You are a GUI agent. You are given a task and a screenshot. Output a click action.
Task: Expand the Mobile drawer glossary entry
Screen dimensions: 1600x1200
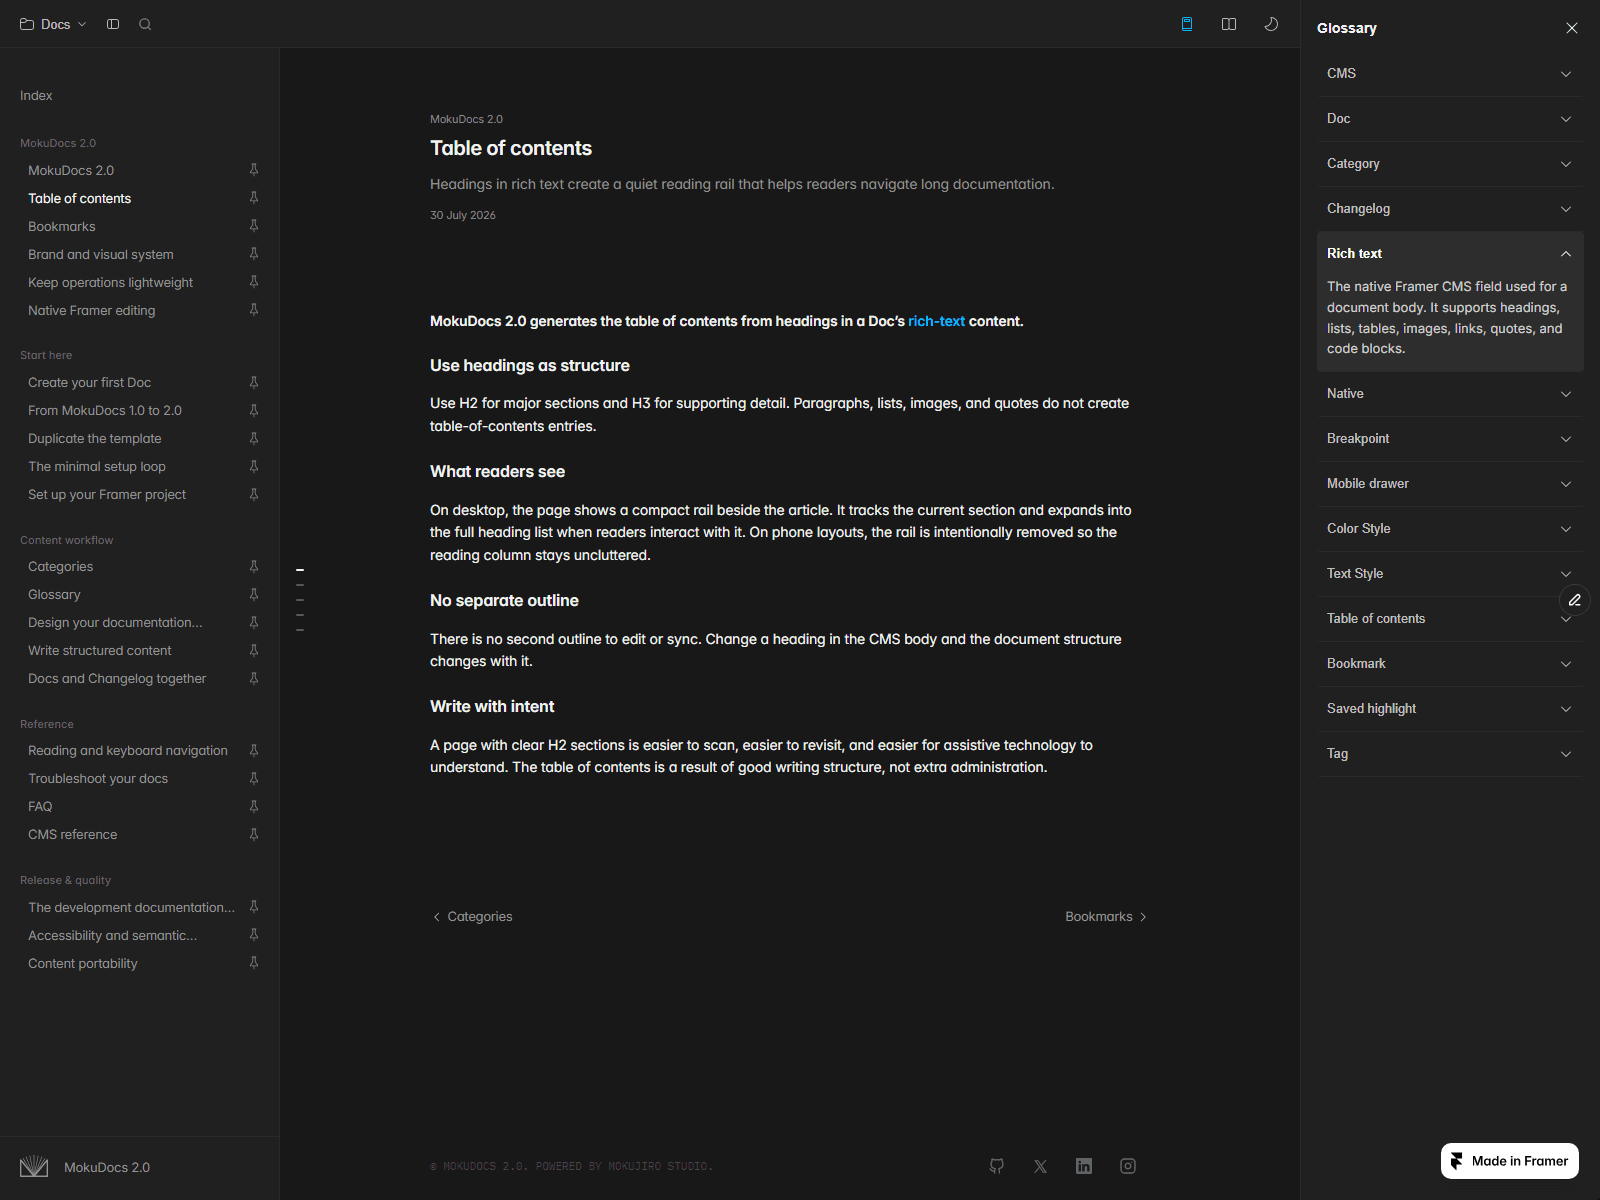click(x=1450, y=484)
